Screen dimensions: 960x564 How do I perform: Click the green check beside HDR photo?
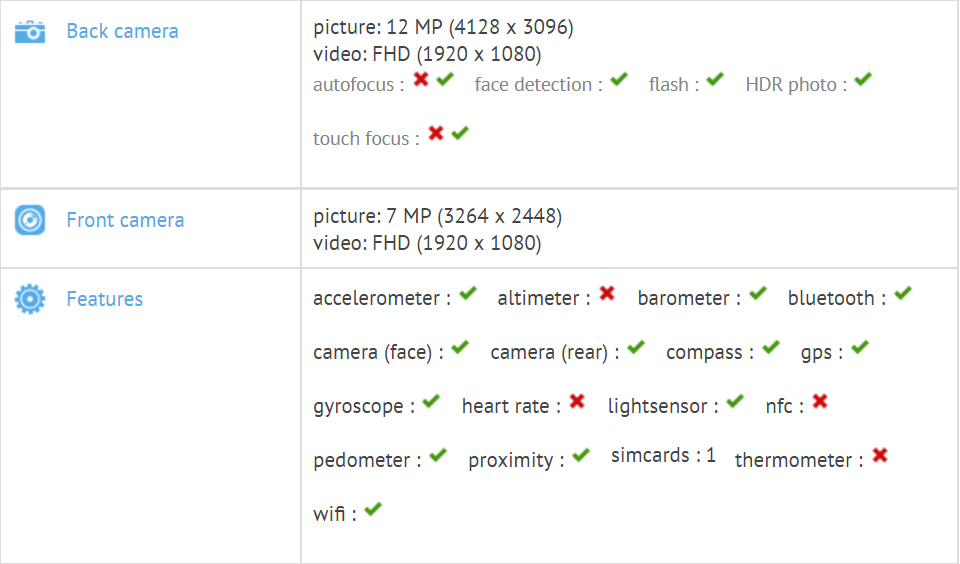[x=863, y=80]
